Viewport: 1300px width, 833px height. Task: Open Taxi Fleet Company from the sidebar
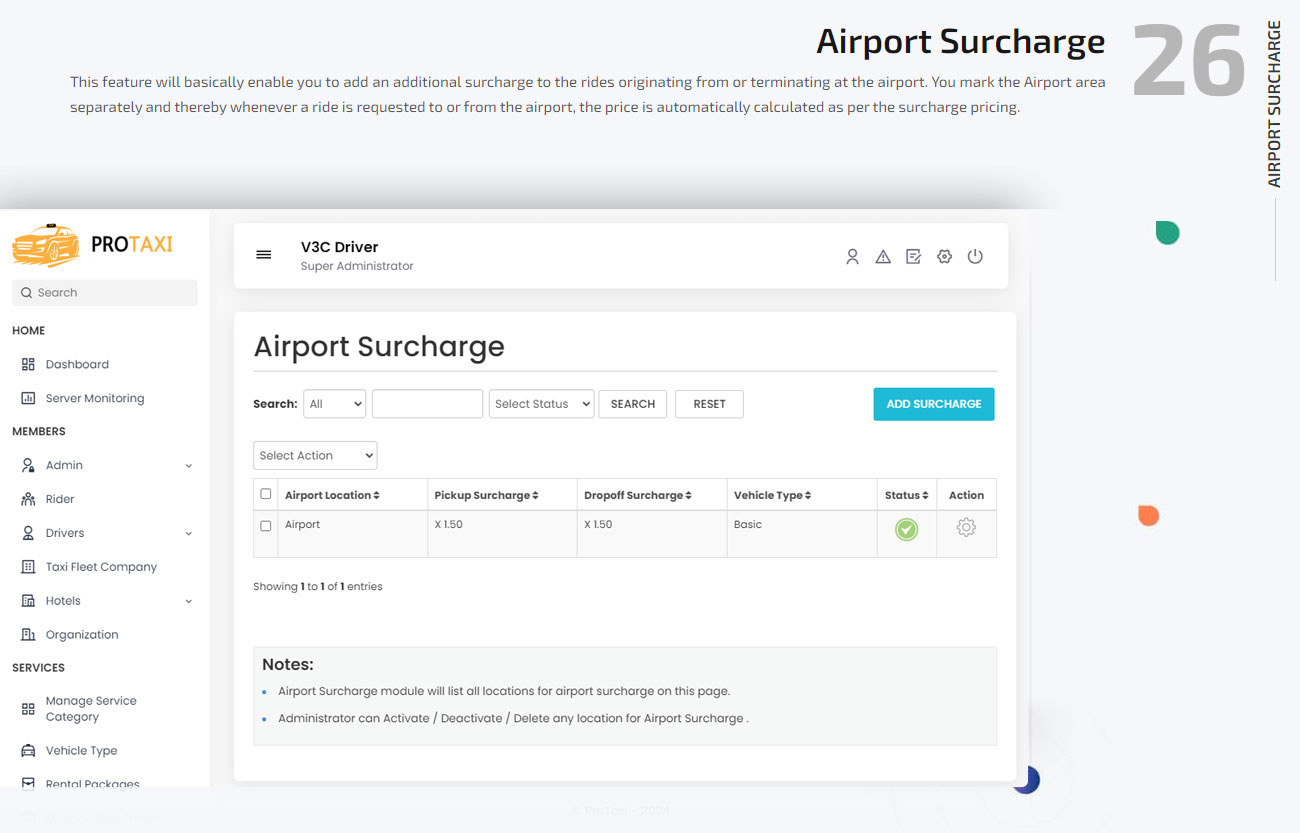[x=101, y=566]
